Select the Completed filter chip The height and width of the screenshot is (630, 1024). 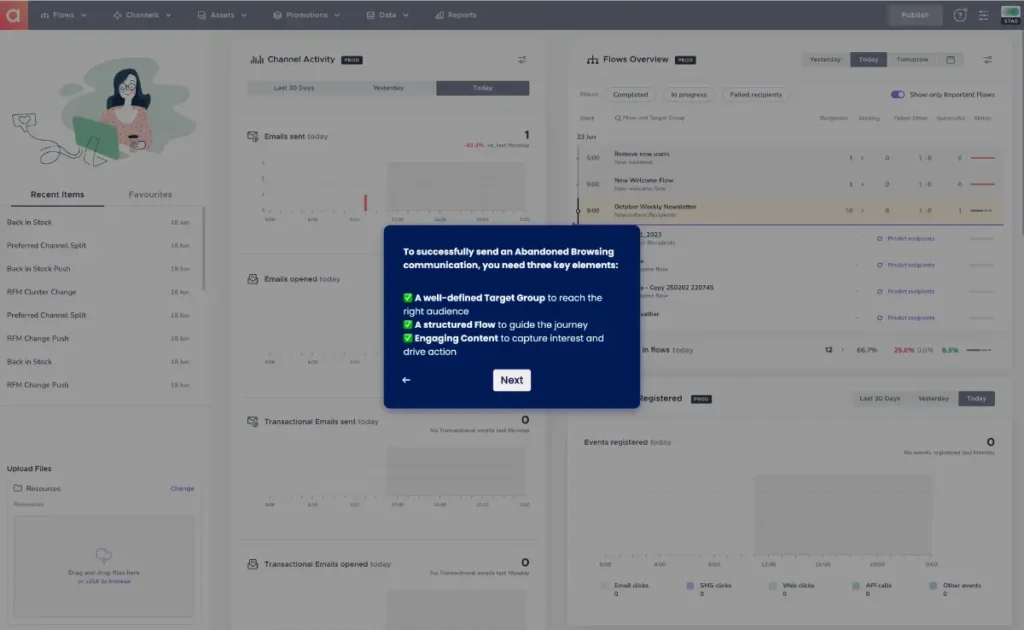click(x=631, y=94)
